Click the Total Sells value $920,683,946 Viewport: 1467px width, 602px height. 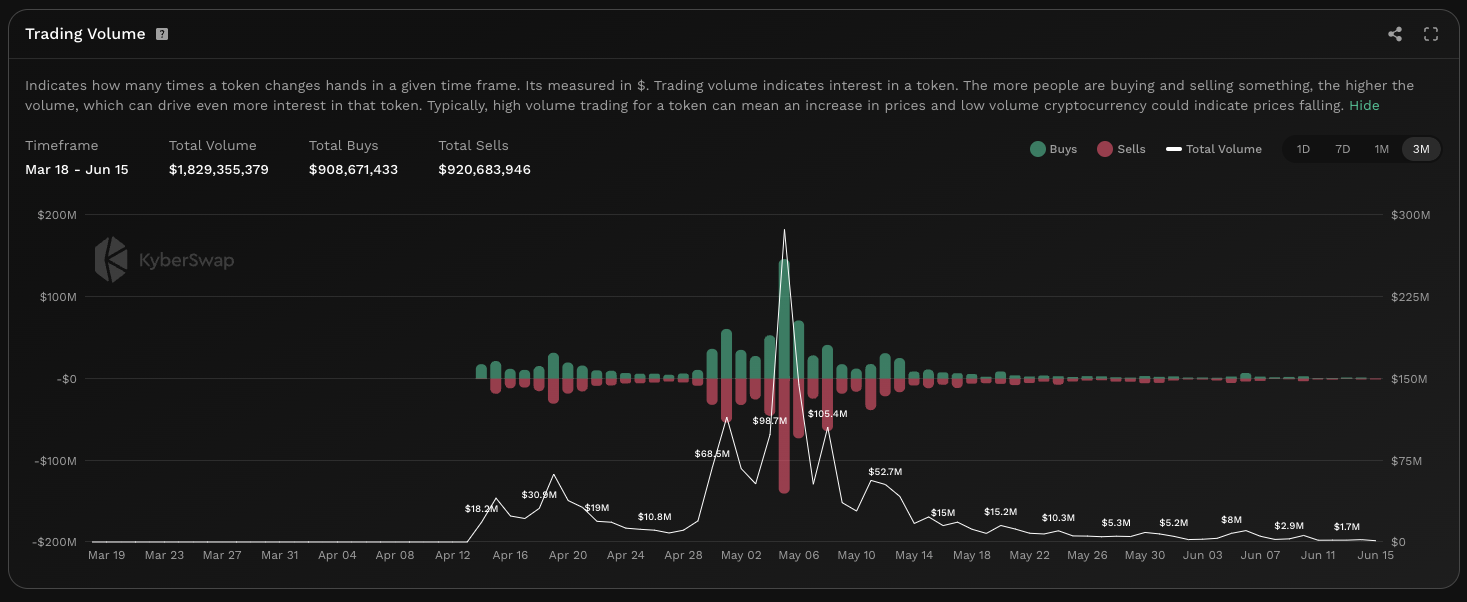(x=484, y=169)
